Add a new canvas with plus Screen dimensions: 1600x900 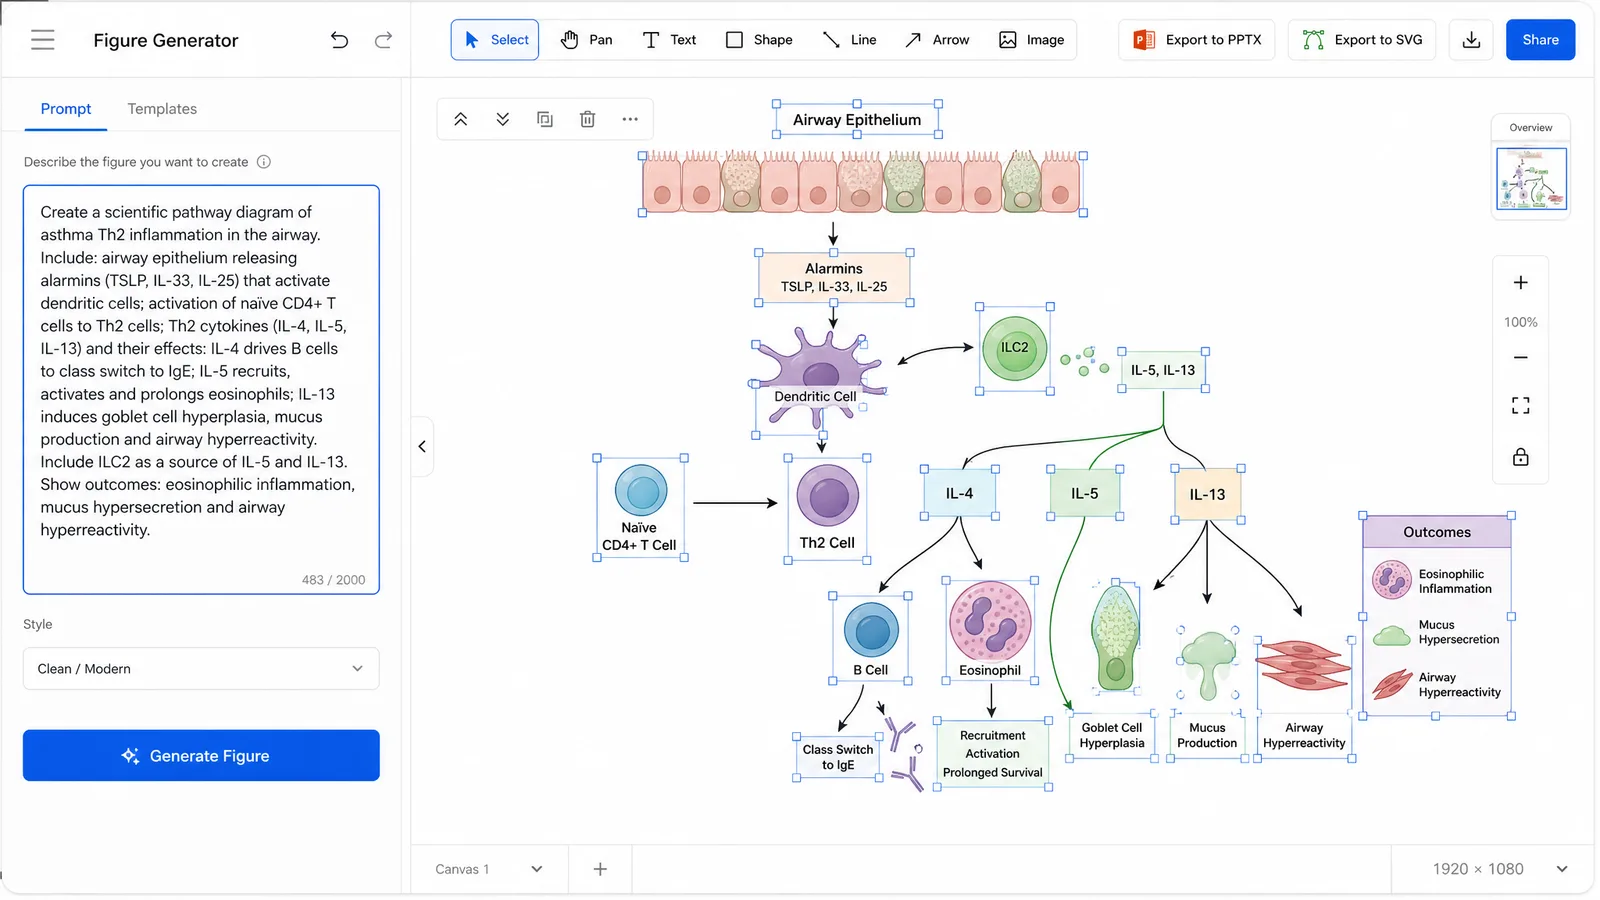click(600, 869)
